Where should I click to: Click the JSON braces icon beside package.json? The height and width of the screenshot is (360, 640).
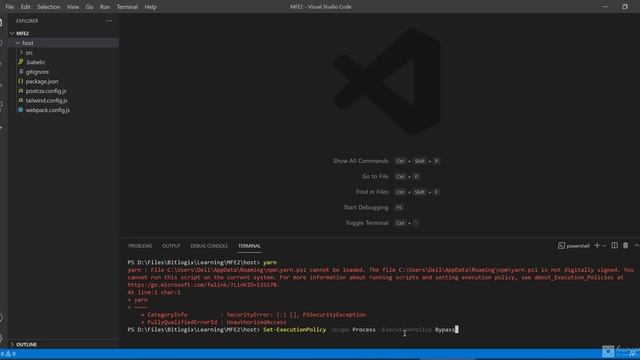click(20, 81)
